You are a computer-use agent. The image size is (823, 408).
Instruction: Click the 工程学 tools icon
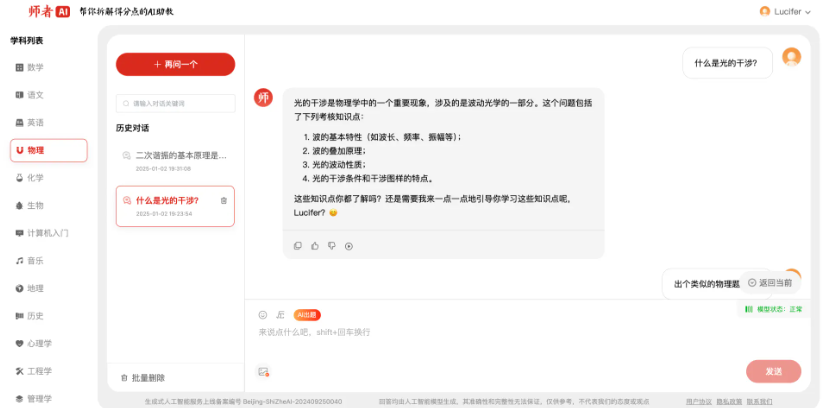pyautogui.click(x=19, y=371)
